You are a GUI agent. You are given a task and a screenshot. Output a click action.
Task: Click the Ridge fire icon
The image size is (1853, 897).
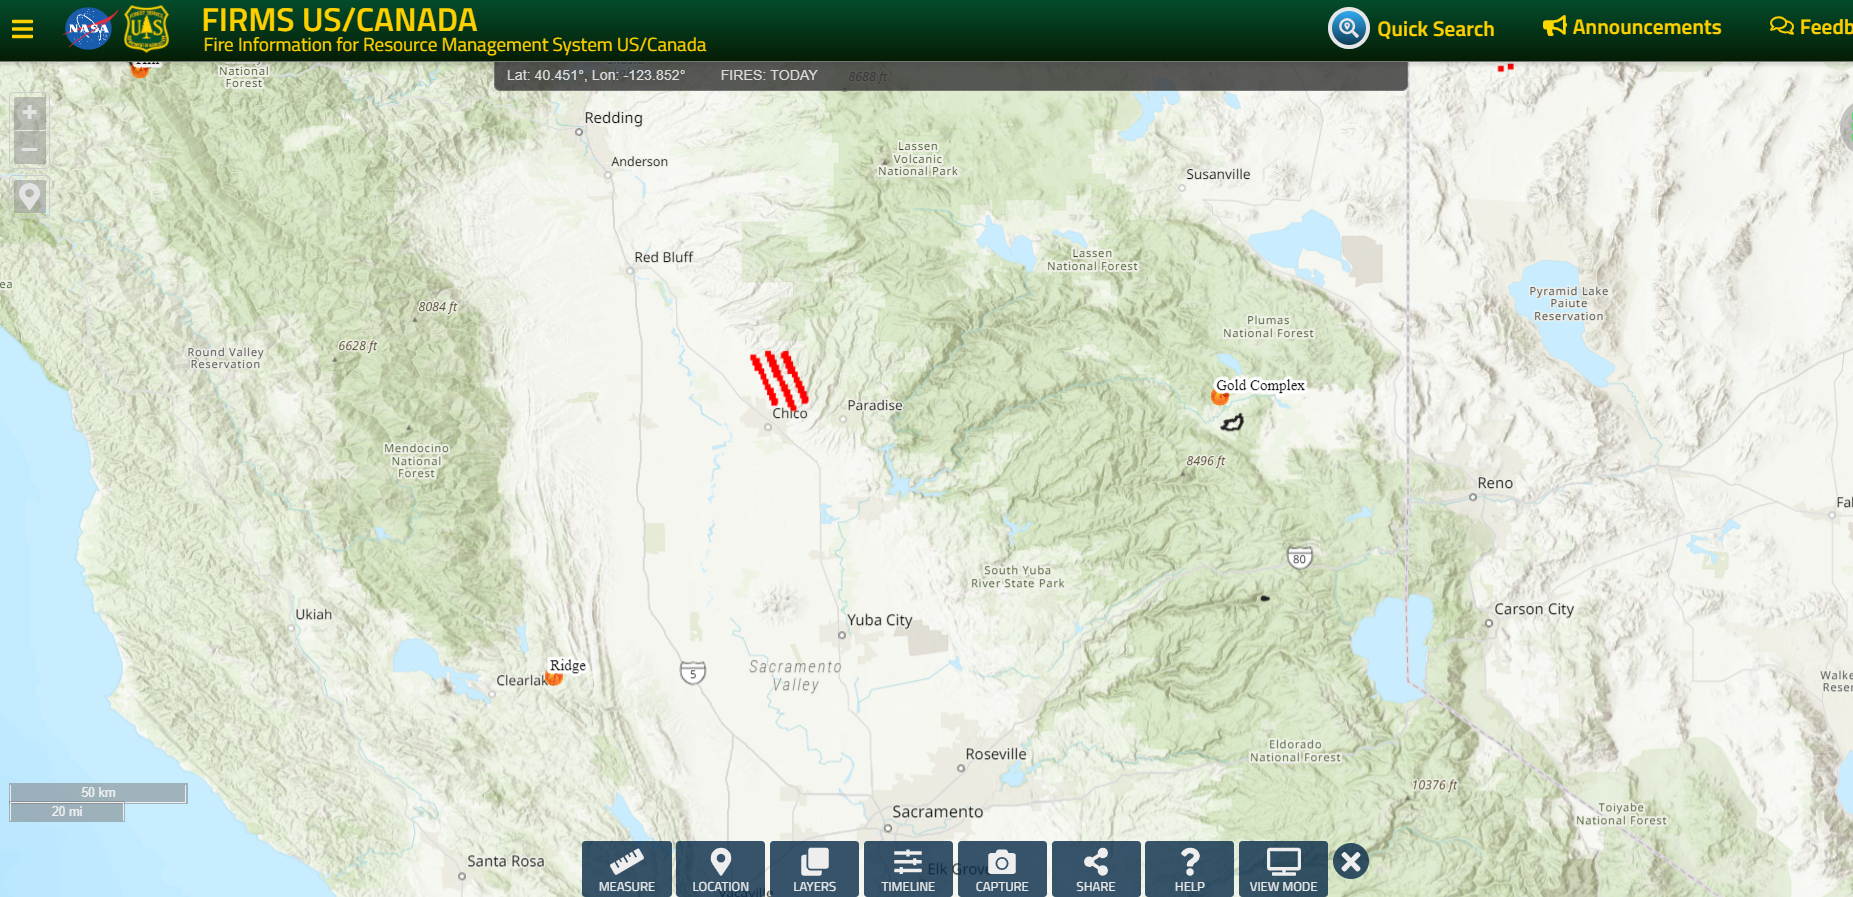click(554, 678)
